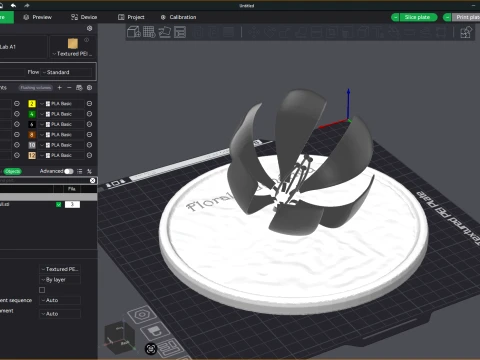The width and height of the screenshot is (480, 360).
Task: Click round icon left of filament 8 swatch
Action: pyautogui.click(x=17, y=135)
